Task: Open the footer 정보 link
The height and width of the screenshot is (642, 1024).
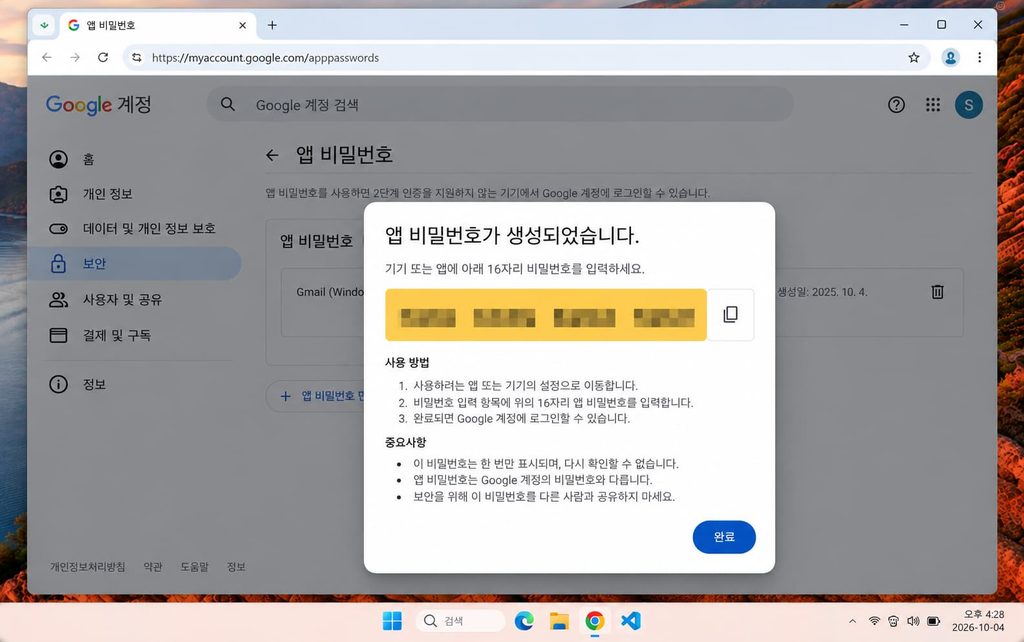Action: point(236,566)
